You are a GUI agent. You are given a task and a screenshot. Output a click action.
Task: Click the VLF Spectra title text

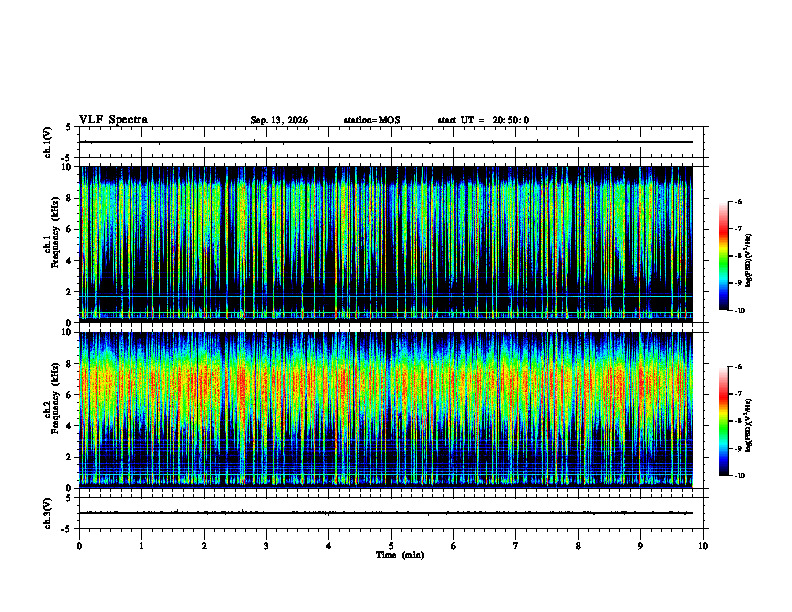113,120
